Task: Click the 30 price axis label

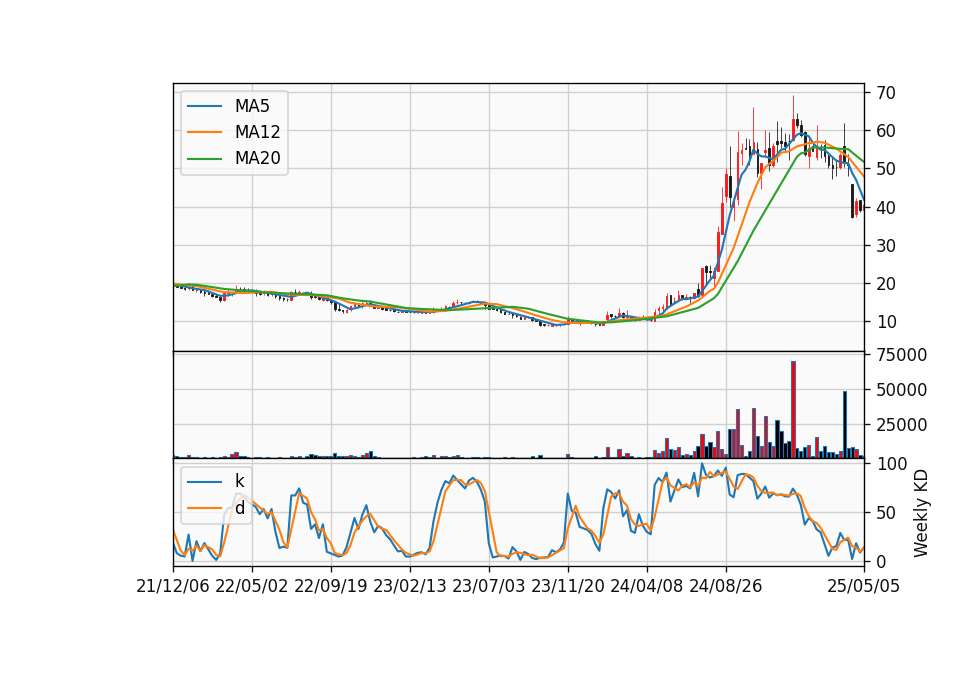Action: [886, 246]
